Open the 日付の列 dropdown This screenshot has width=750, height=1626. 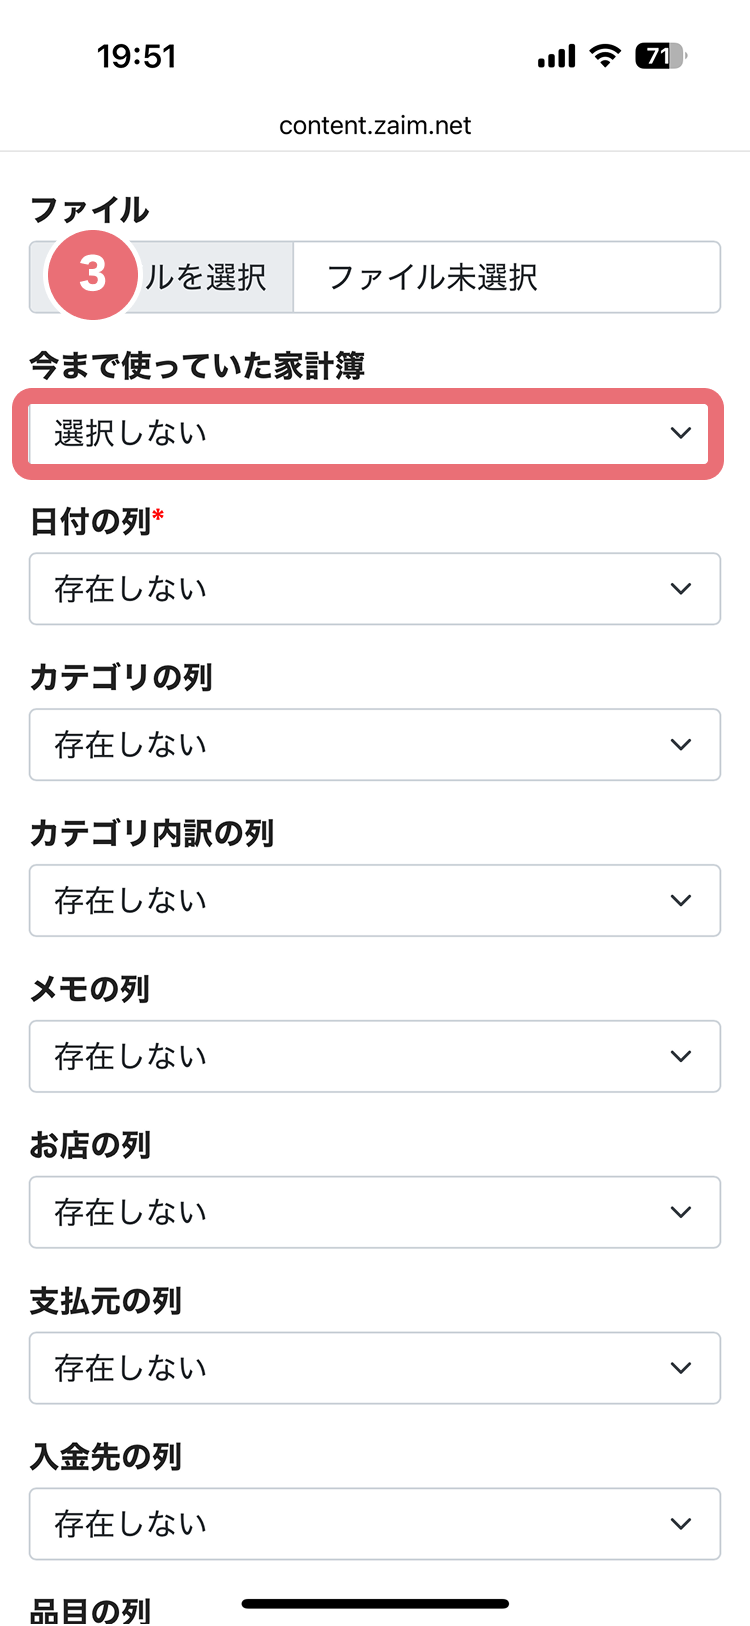click(375, 589)
